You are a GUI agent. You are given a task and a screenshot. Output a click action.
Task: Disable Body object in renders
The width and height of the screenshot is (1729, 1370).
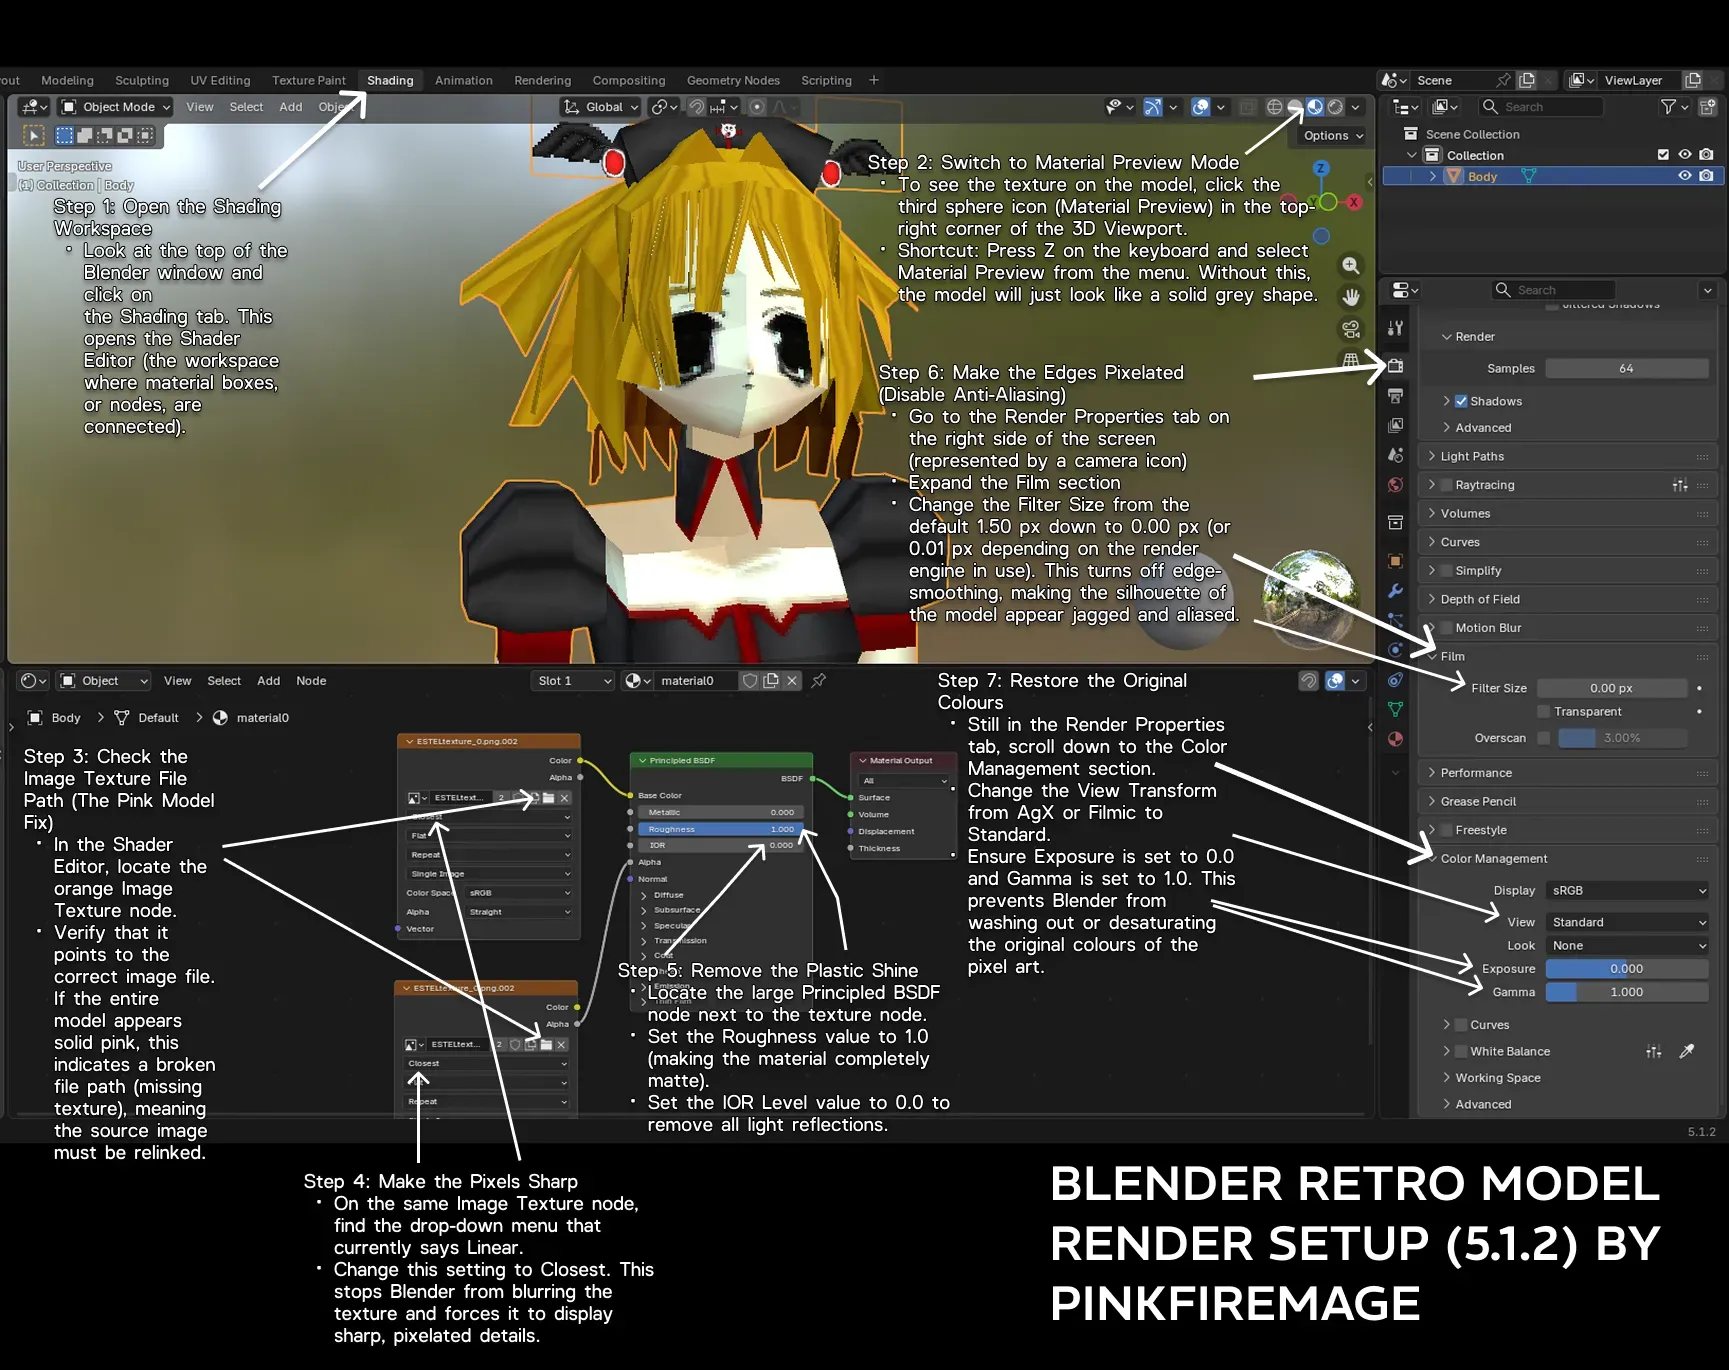click(x=1706, y=176)
